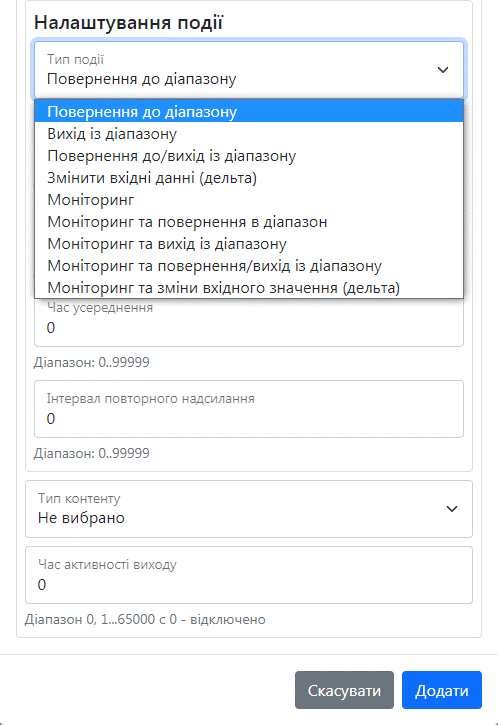This screenshot has height=725, width=498.
Task: Choose 'Моніторинг та зміни вхідного значення (дельта)'
Action: point(249,288)
